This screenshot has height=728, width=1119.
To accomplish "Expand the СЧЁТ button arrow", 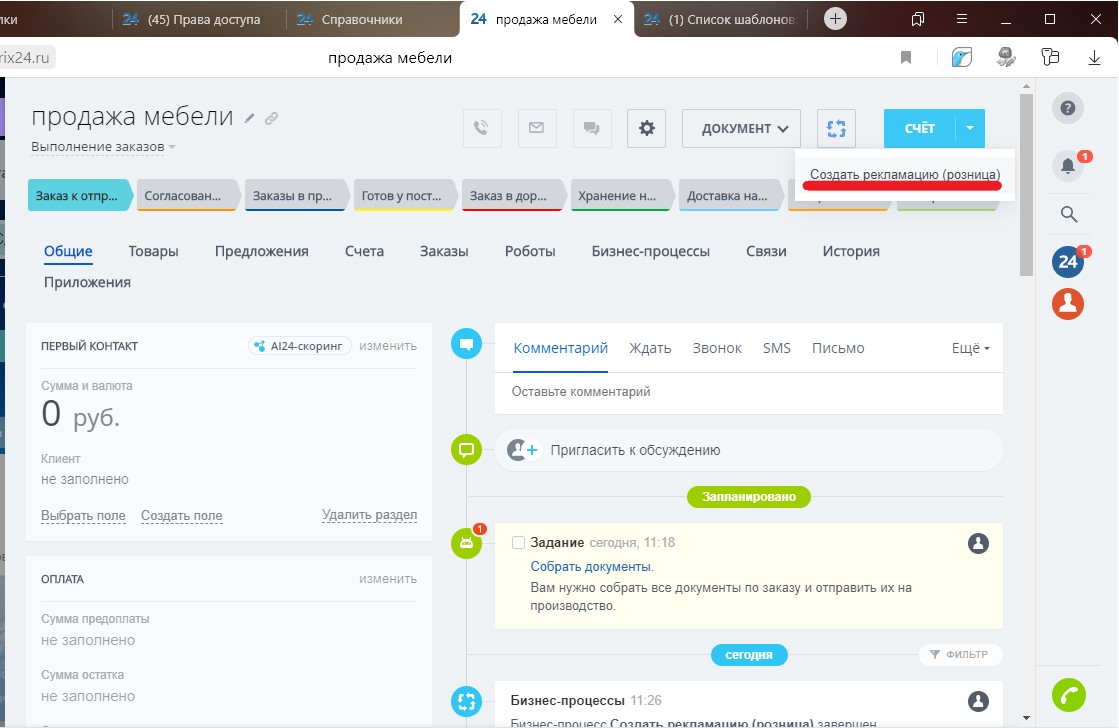I will [970, 128].
